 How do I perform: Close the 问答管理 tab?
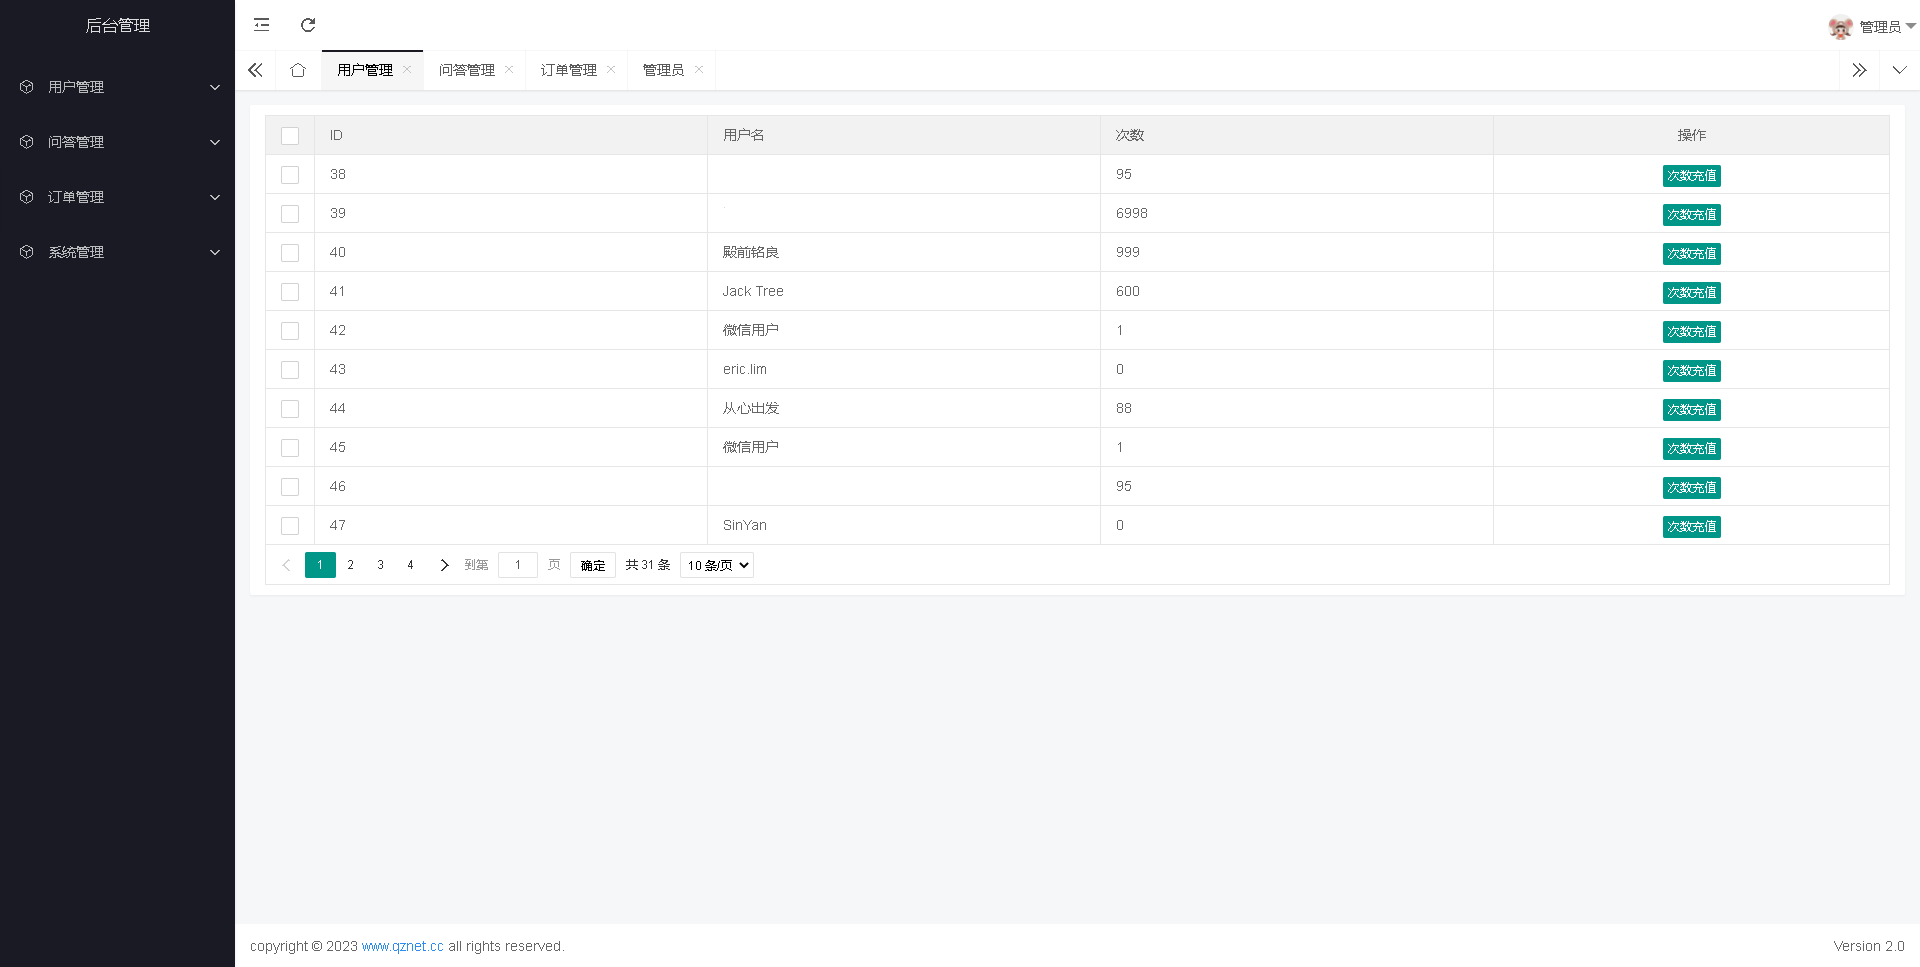[x=509, y=69]
